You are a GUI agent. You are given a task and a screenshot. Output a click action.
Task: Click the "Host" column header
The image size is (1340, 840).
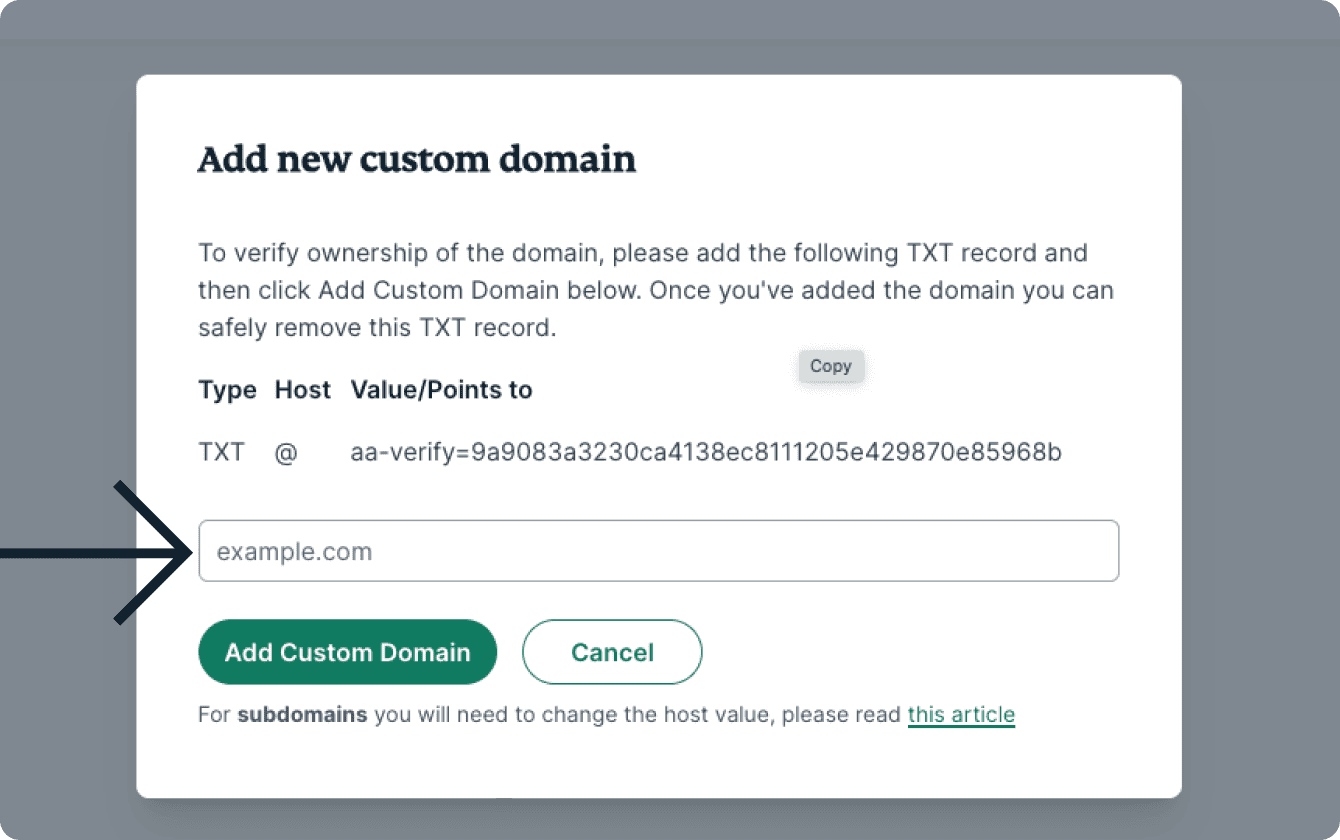click(302, 390)
